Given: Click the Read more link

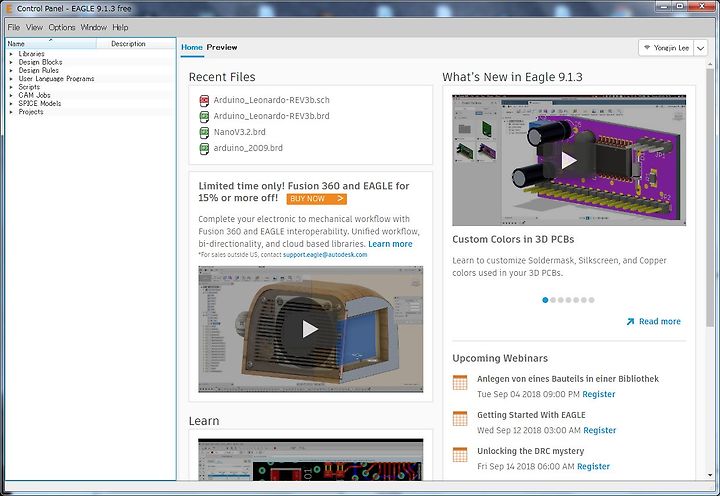Looking at the screenshot, I should pos(660,321).
